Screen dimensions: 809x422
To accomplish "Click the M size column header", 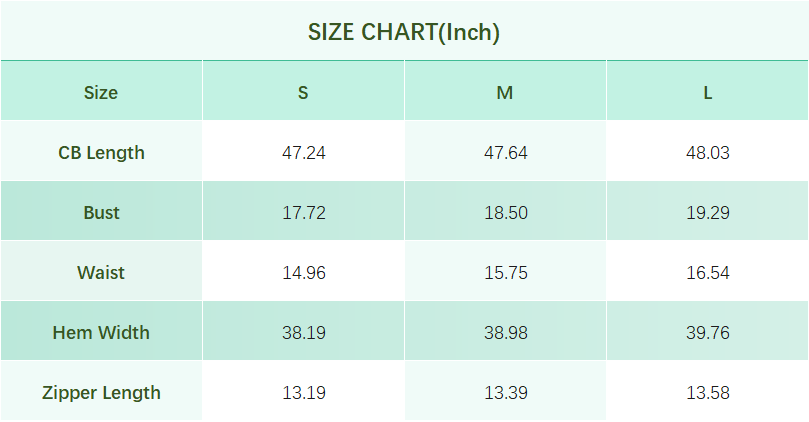I will (x=505, y=93).
